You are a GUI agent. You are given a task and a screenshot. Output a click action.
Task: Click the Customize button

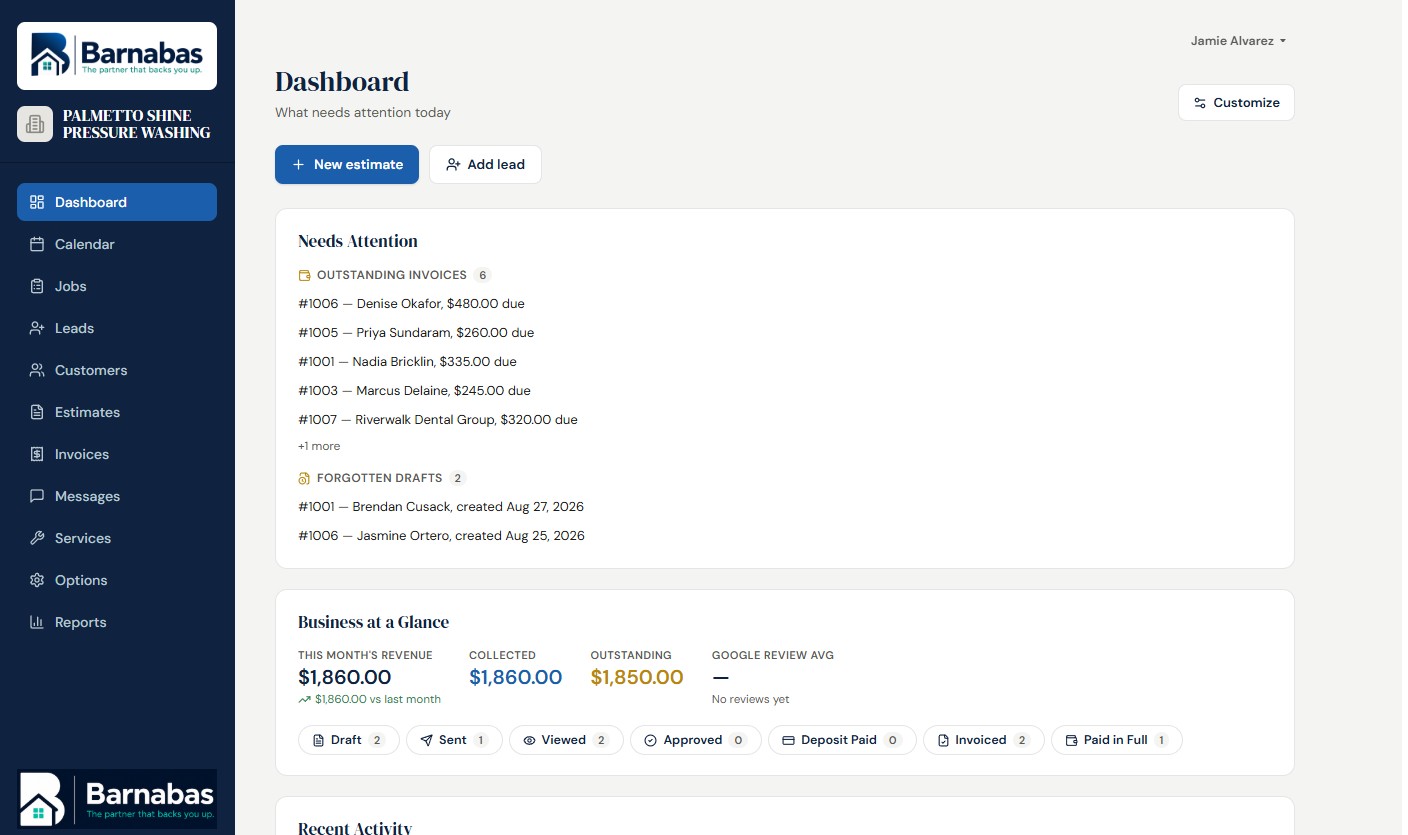point(1236,103)
